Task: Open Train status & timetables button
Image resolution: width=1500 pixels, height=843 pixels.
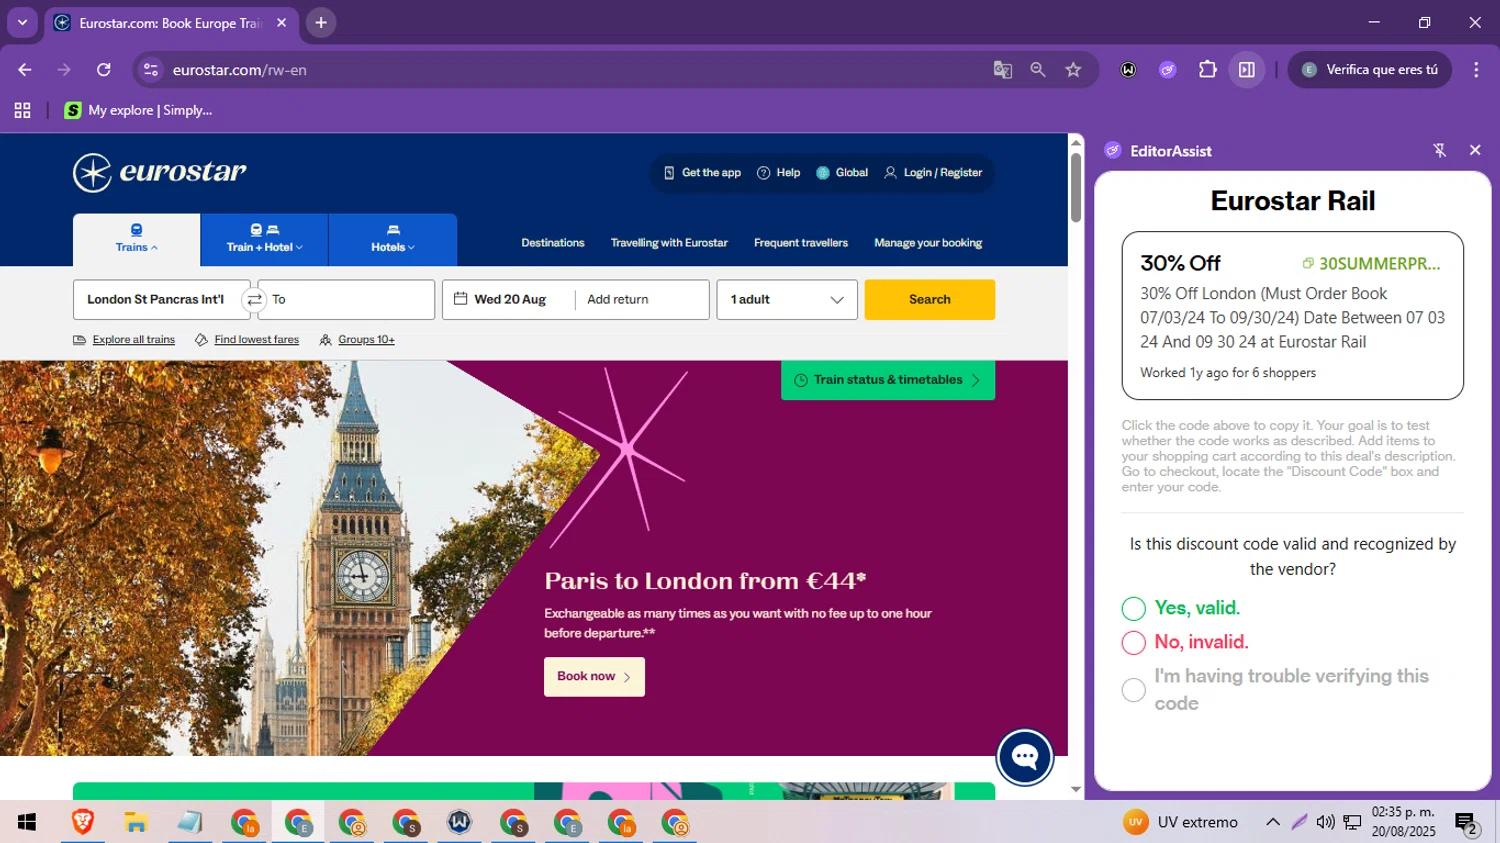Action: pyautogui.click(x=888, y=380)
